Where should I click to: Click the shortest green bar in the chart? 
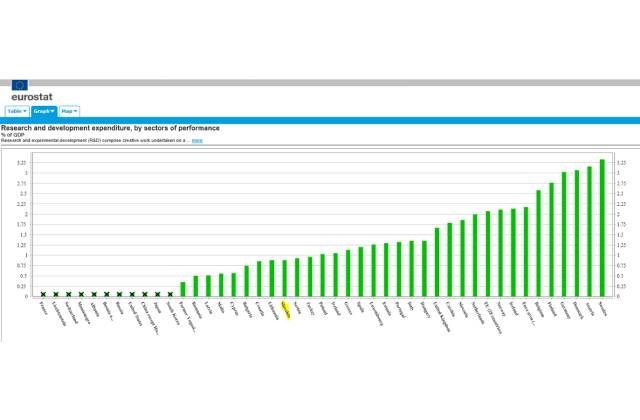[x=183, y=289]
